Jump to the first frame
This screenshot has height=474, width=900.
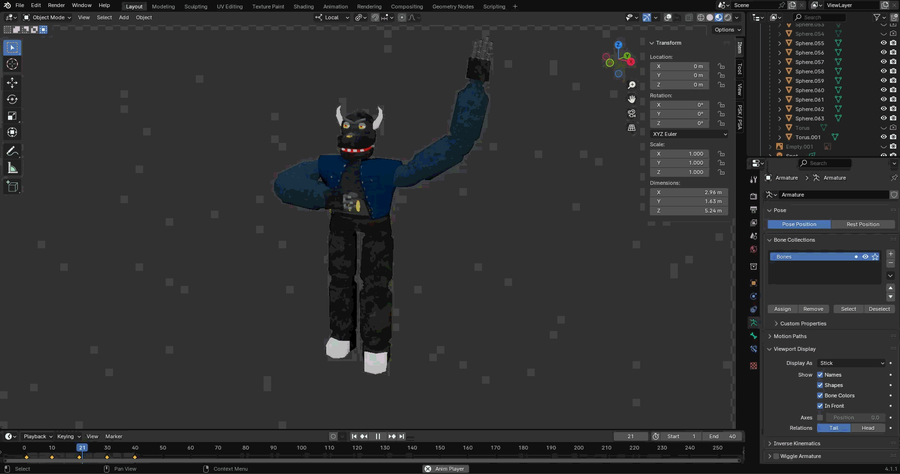354,437
